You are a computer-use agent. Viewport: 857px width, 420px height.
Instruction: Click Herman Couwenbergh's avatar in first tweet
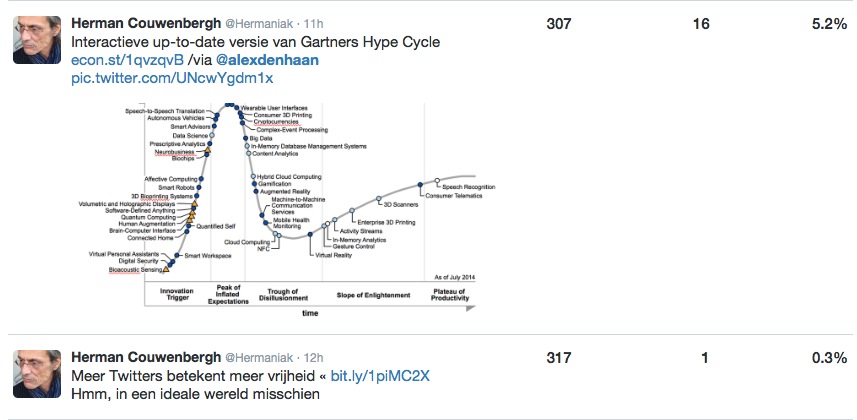coord(37,40)
